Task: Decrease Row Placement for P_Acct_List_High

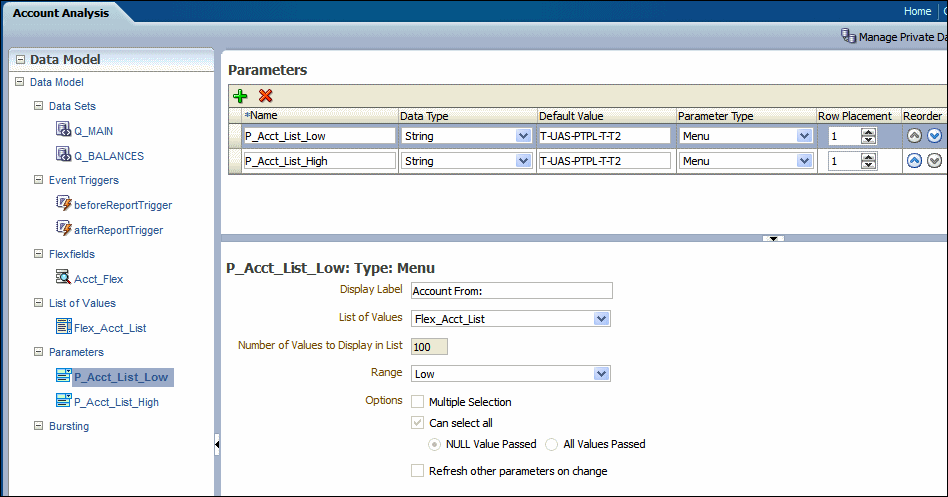Action: click(869, 164)
